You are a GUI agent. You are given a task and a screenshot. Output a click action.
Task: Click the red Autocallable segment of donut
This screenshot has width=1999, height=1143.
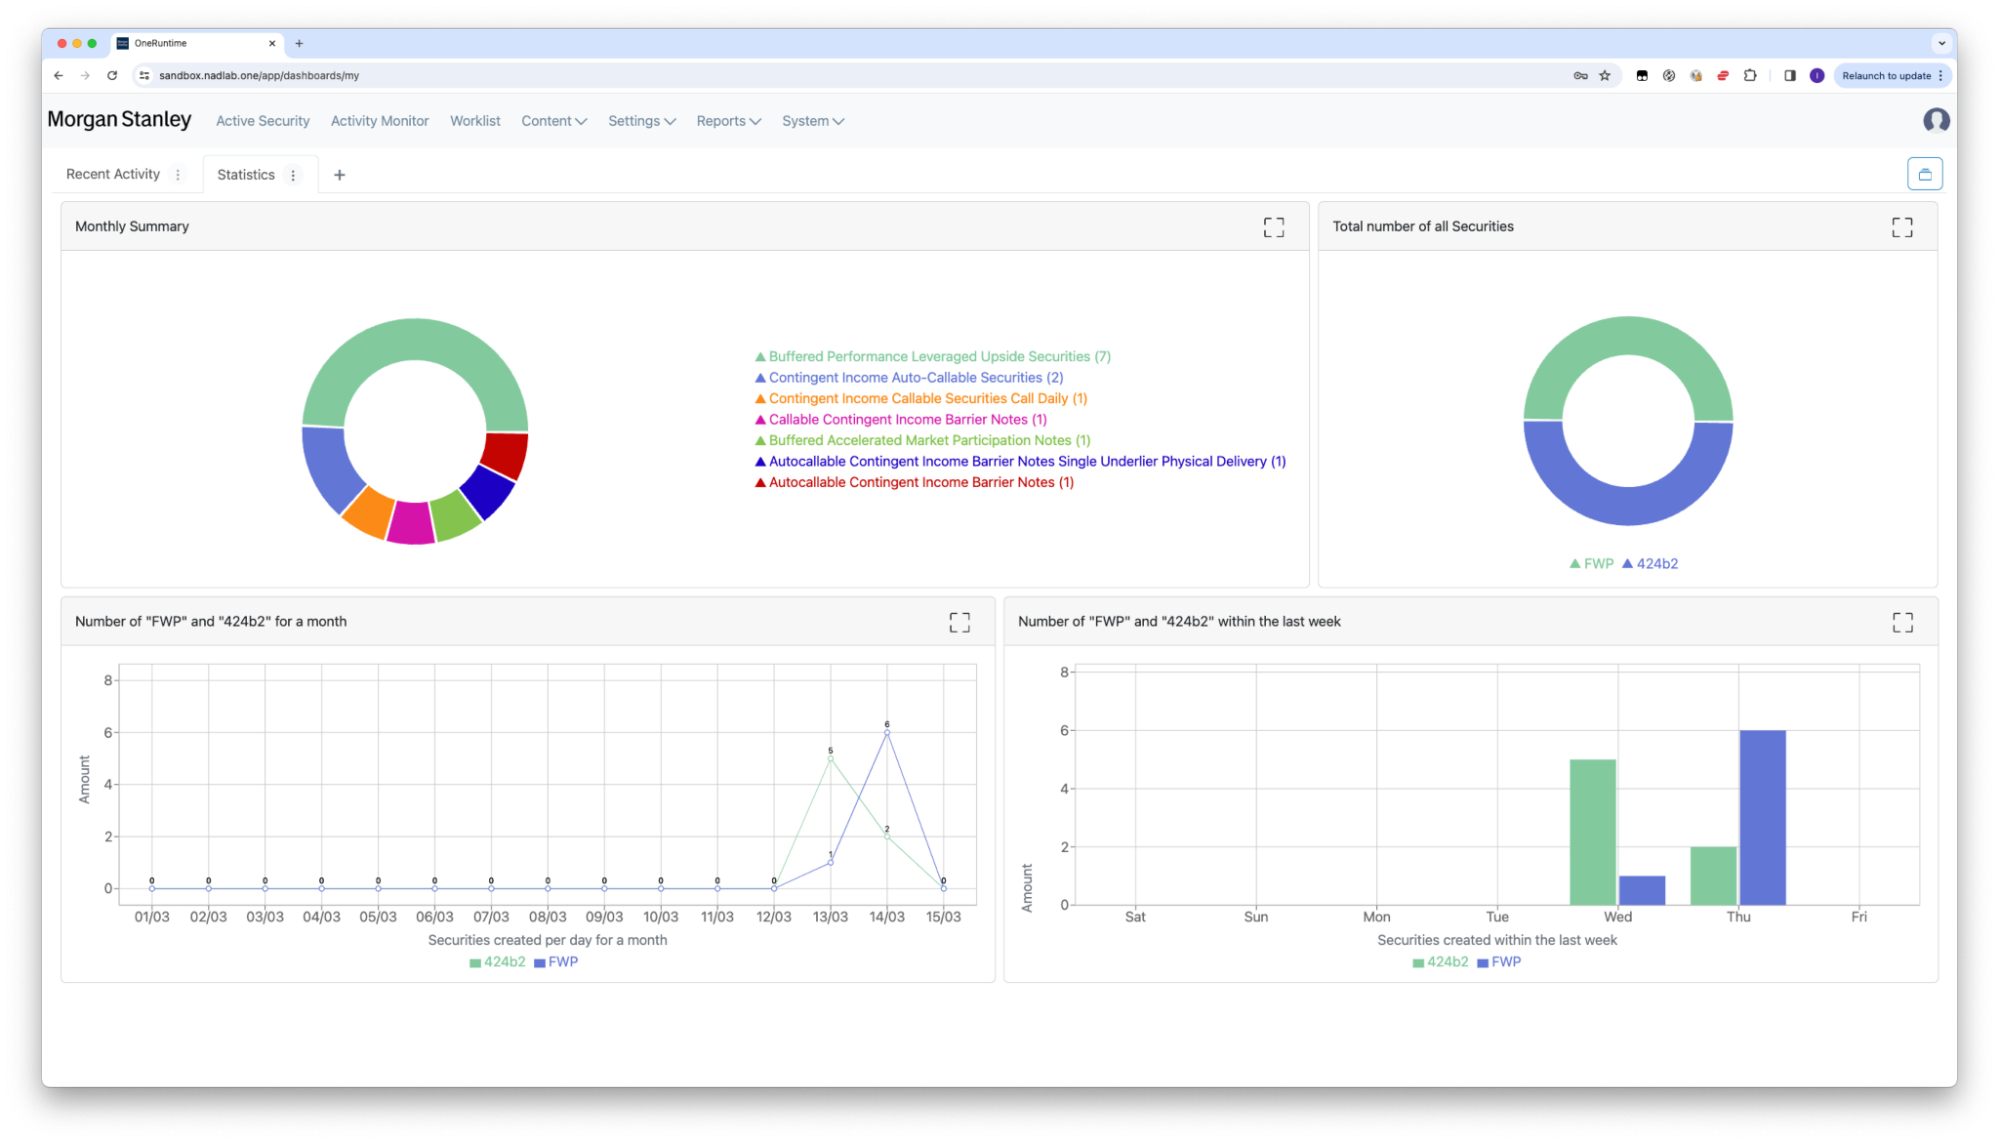(x=505, y=454)
